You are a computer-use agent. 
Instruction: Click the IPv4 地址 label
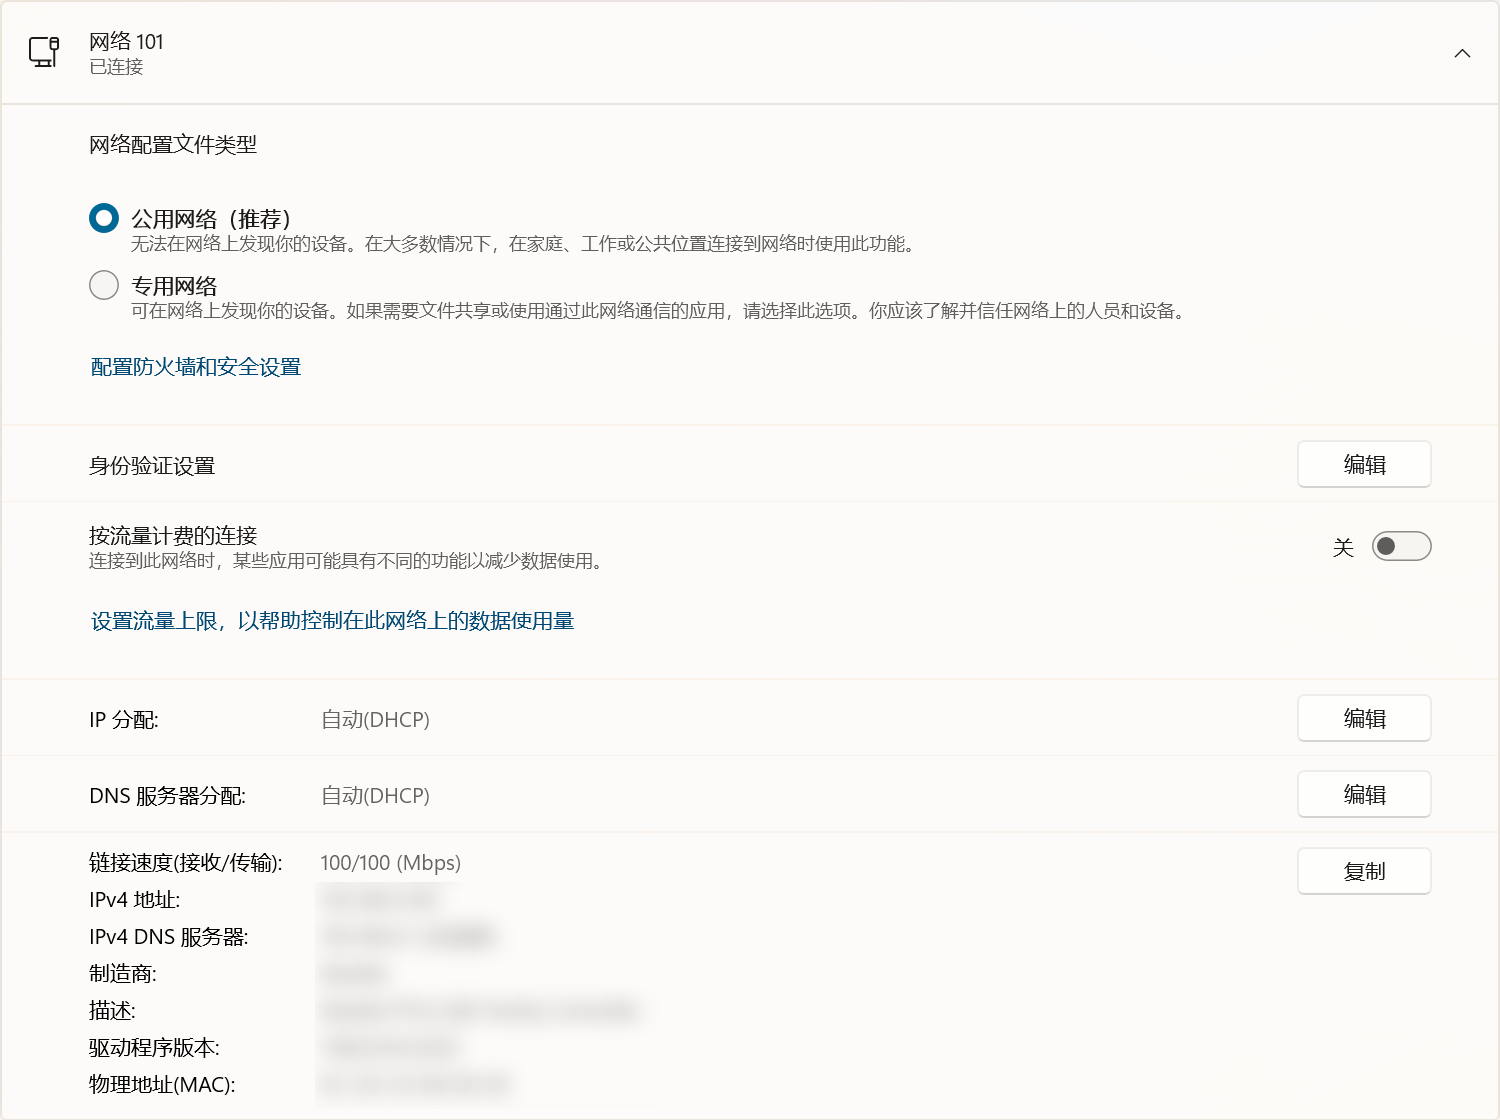coord(135,900)
